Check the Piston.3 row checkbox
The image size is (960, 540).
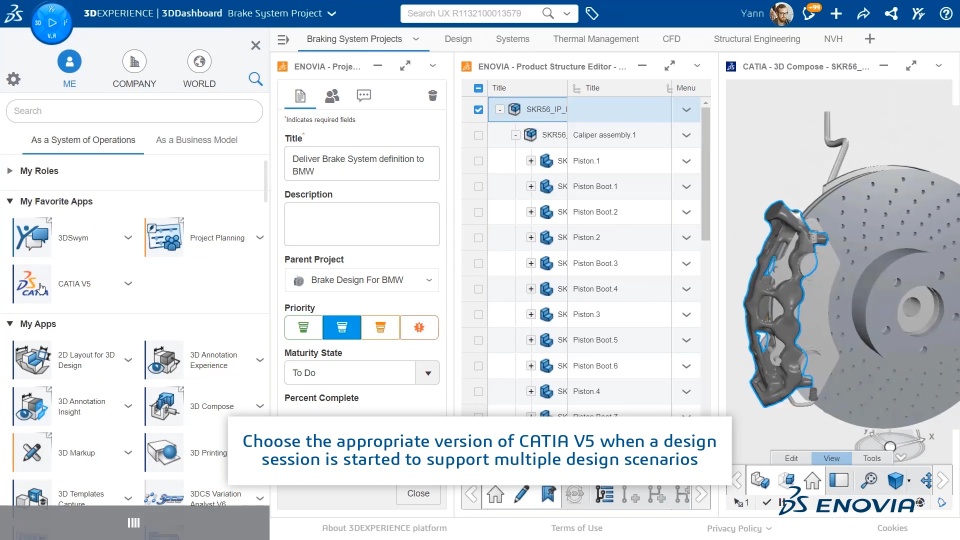[x=478, y=315]
